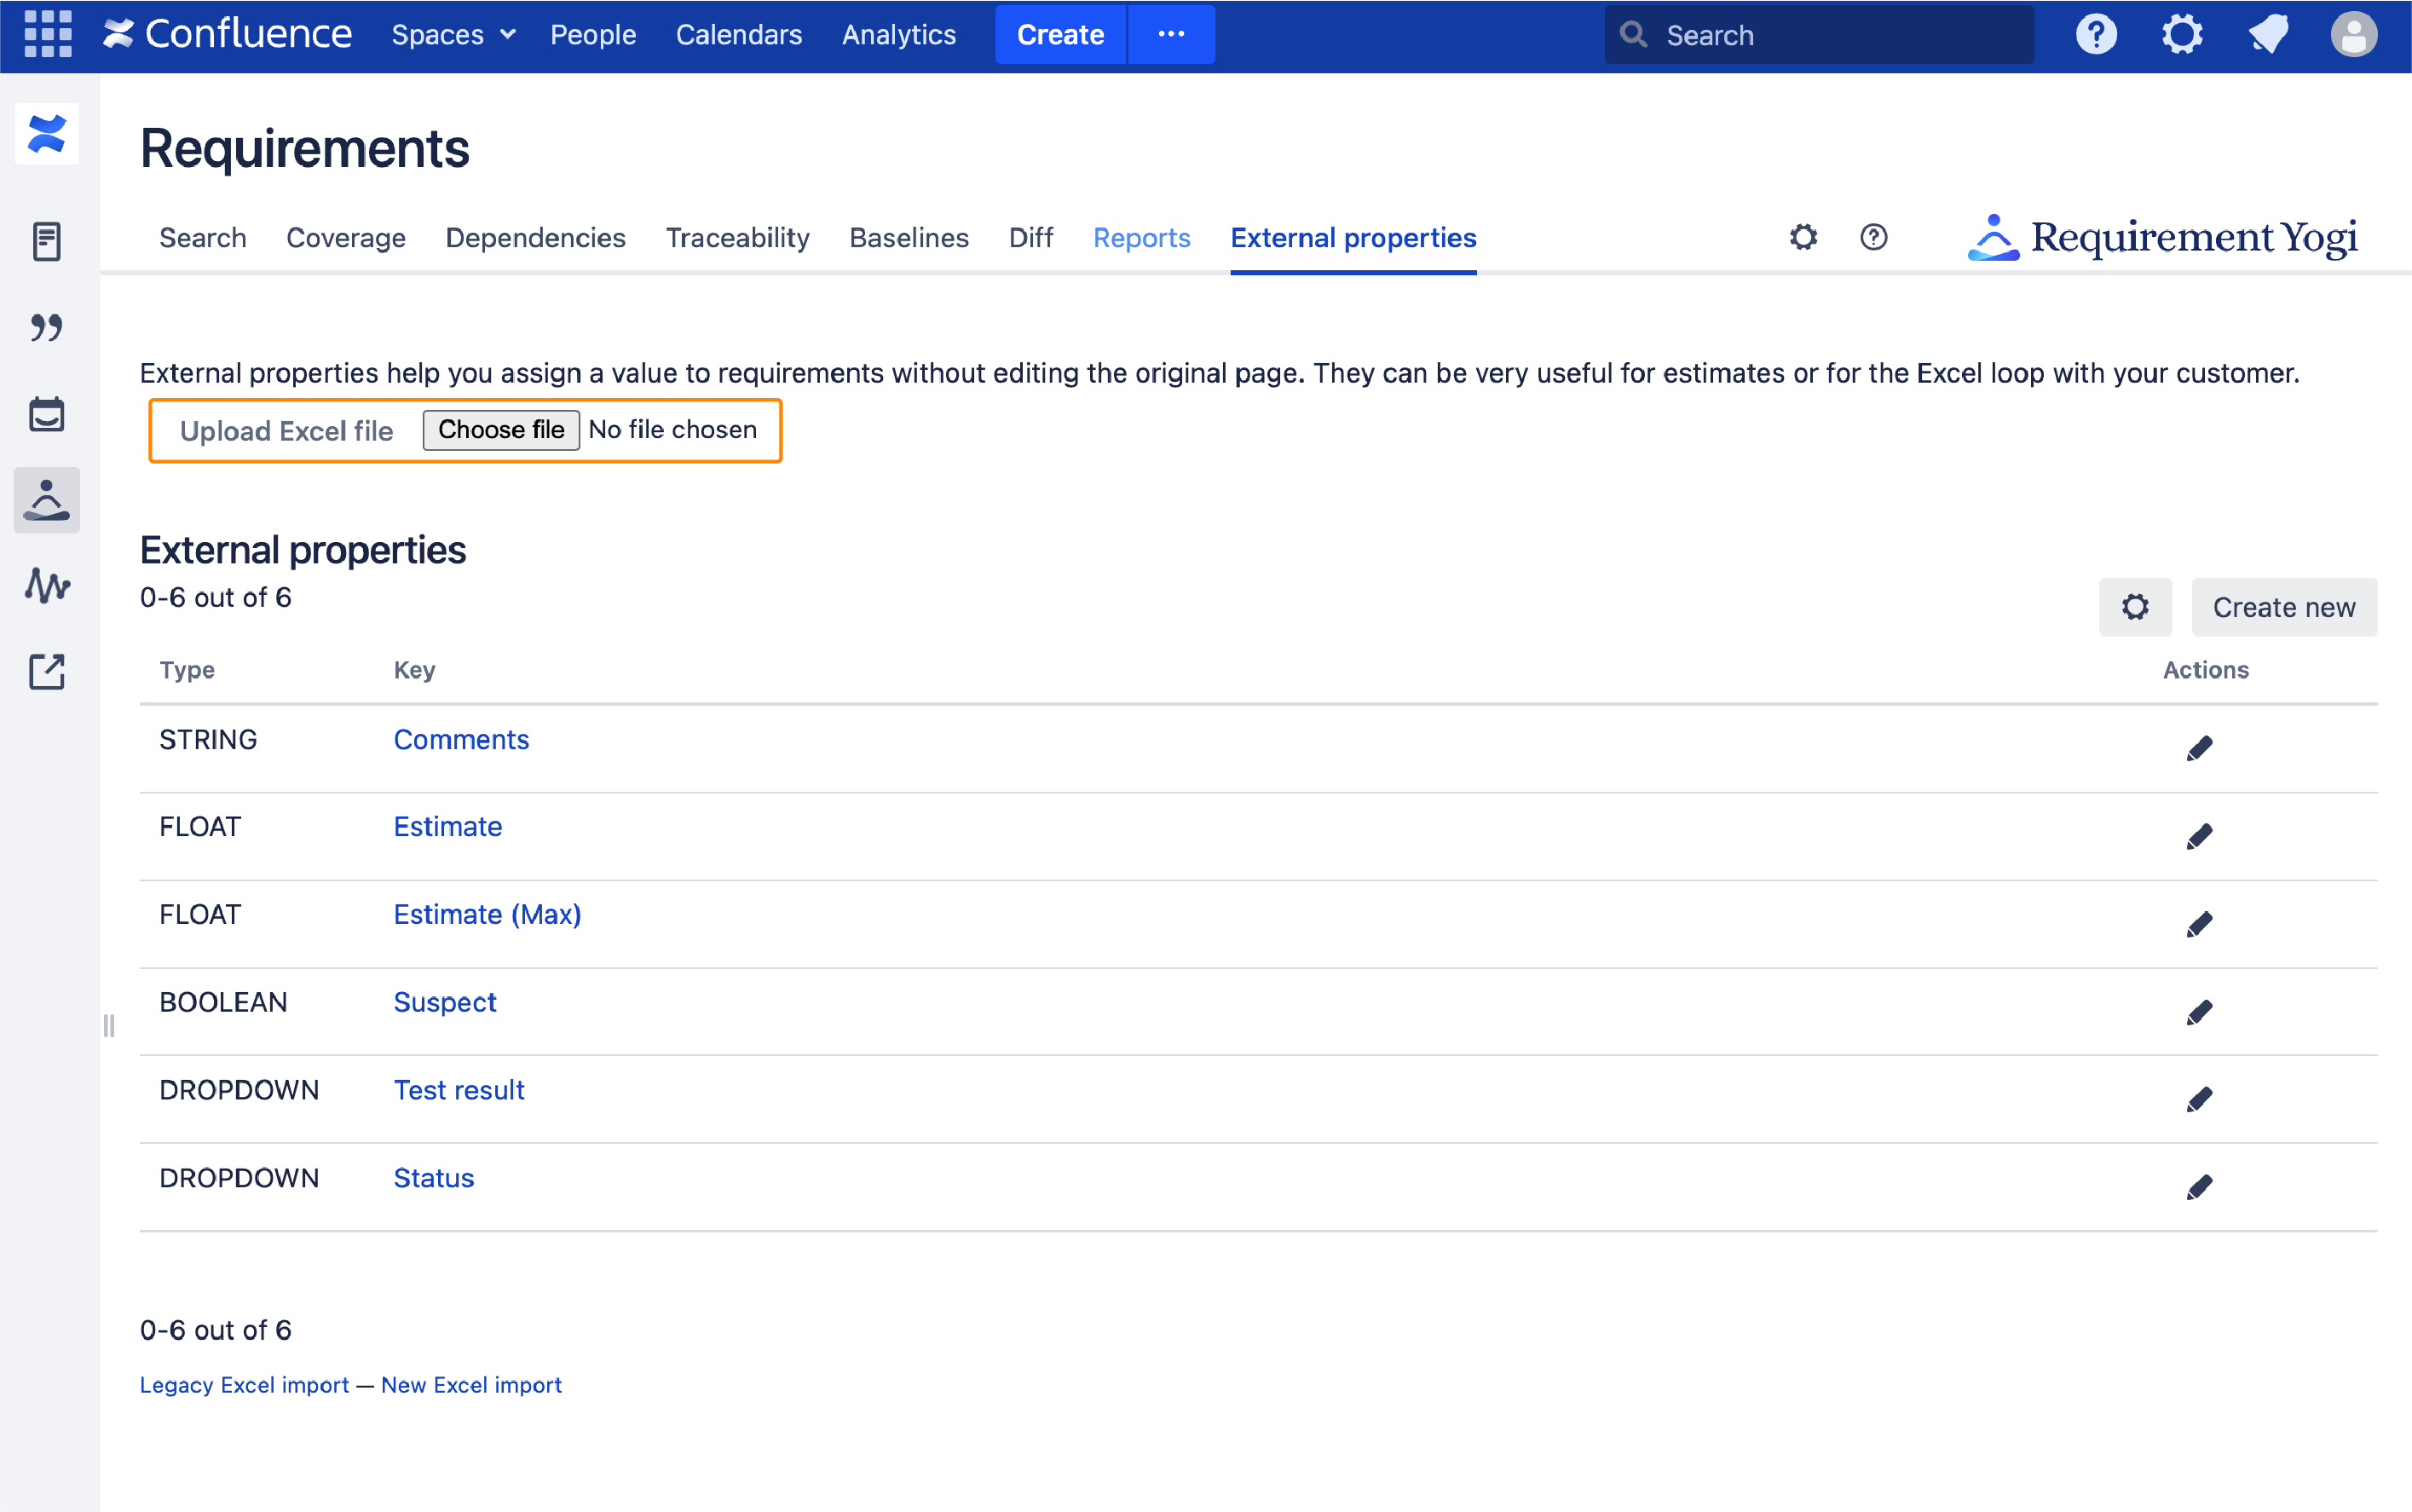Open the Create more-options ellipsis
Viewport: 2412px width, 1512px height.
[x=1171, y=34]
